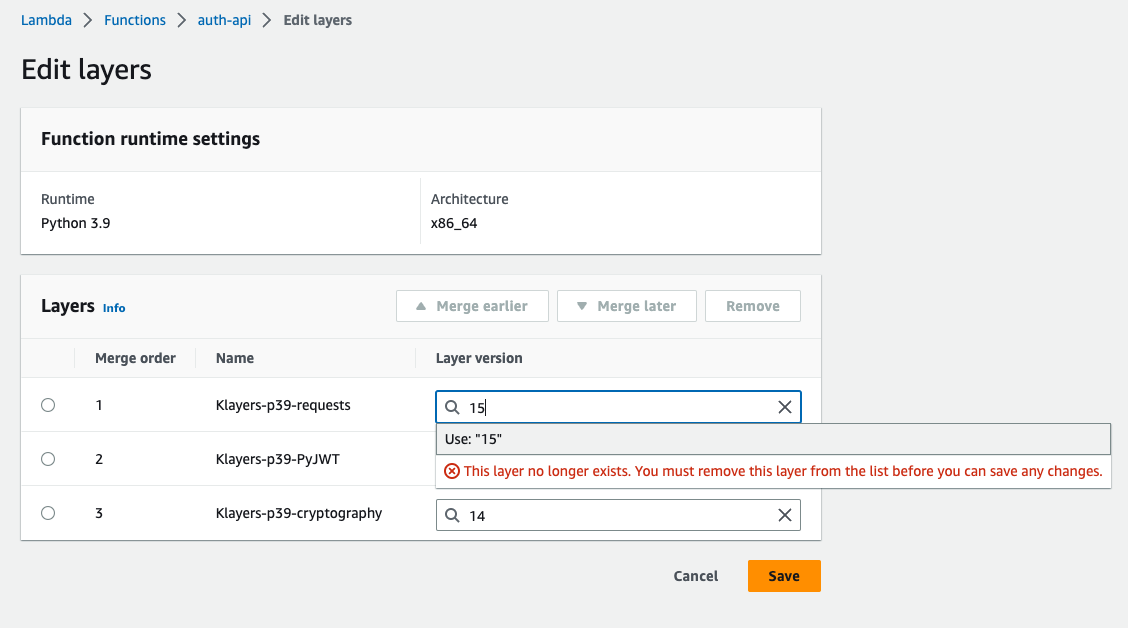Cancel editing layers
Image resolution: width=1128 pixels, height=628 pixels.
pyautogui.click(x=696, y=576)
